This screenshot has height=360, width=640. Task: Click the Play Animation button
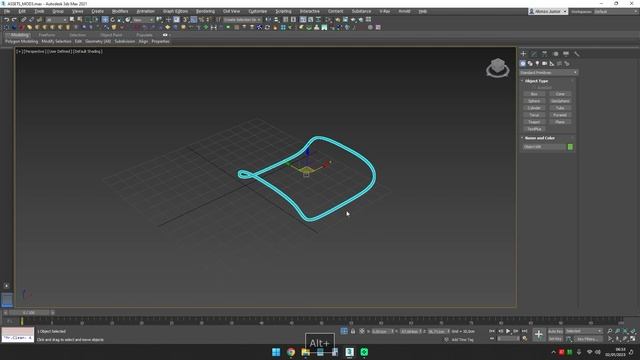pos(508,331)
